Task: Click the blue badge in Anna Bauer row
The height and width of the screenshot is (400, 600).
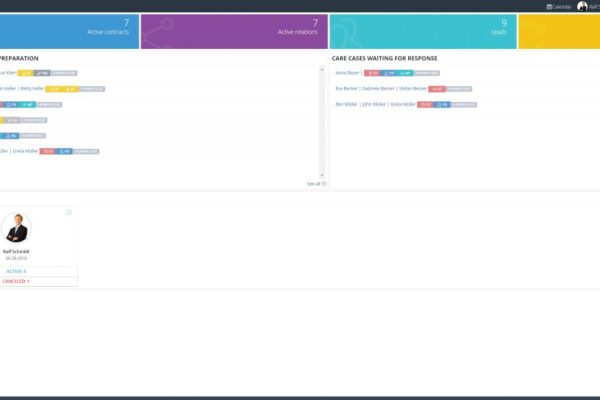Action: tap(388, 73)
